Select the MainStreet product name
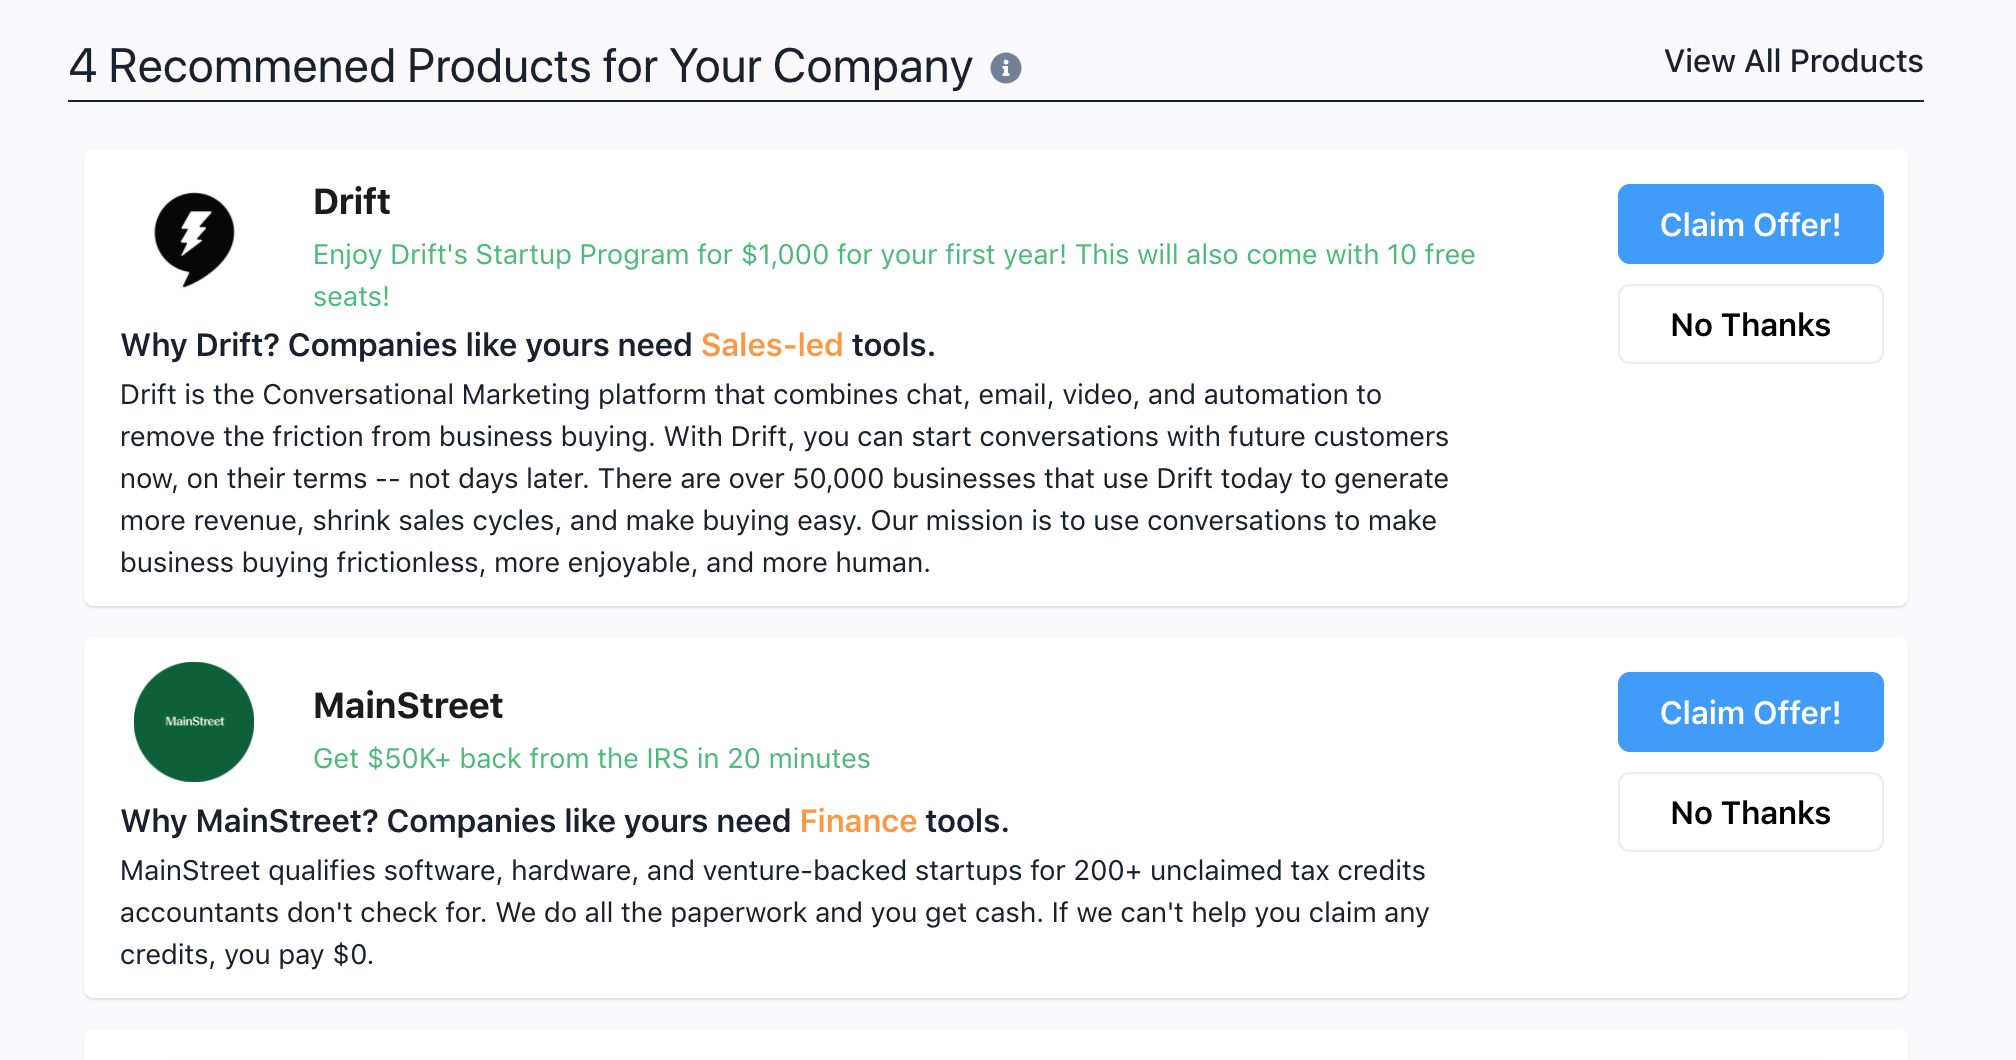 408,705
